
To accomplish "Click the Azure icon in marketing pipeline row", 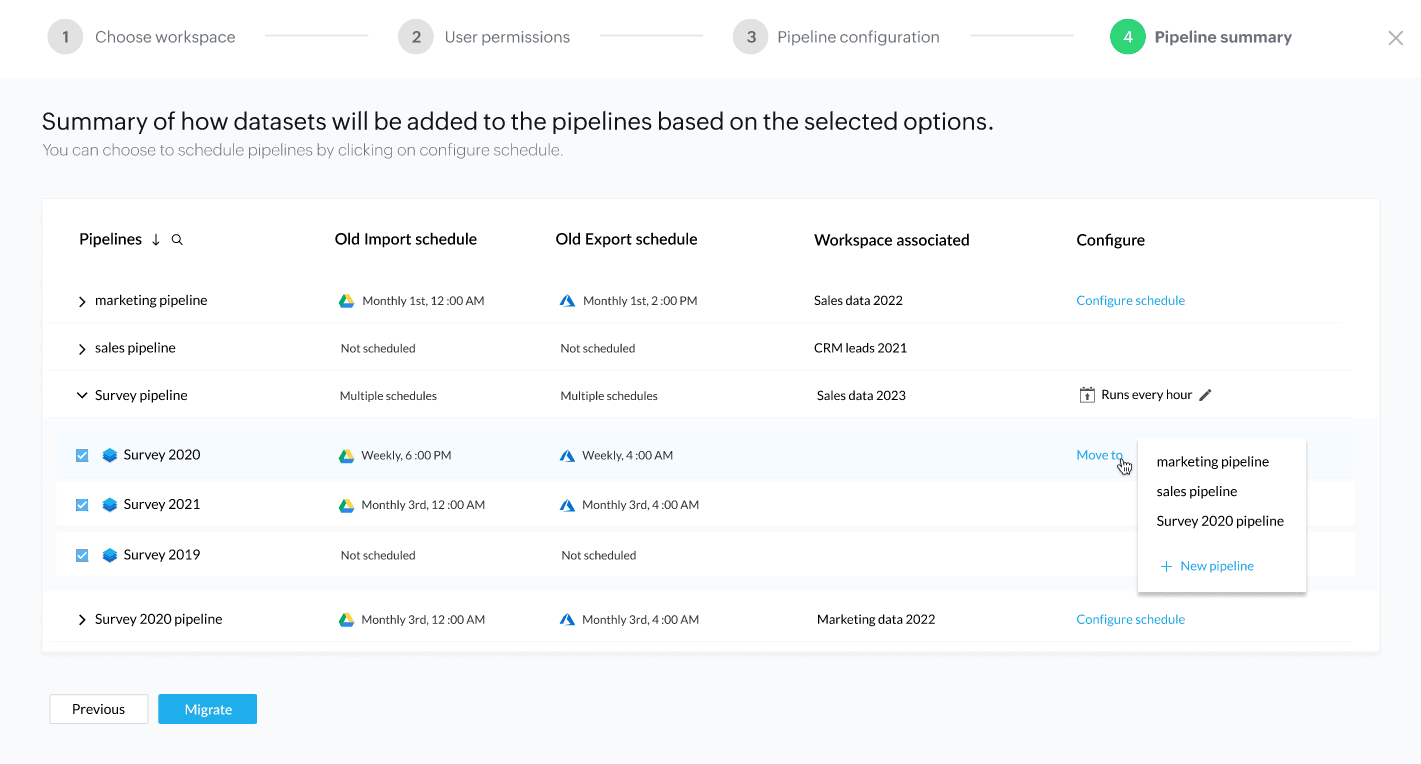I will [567, 301].
